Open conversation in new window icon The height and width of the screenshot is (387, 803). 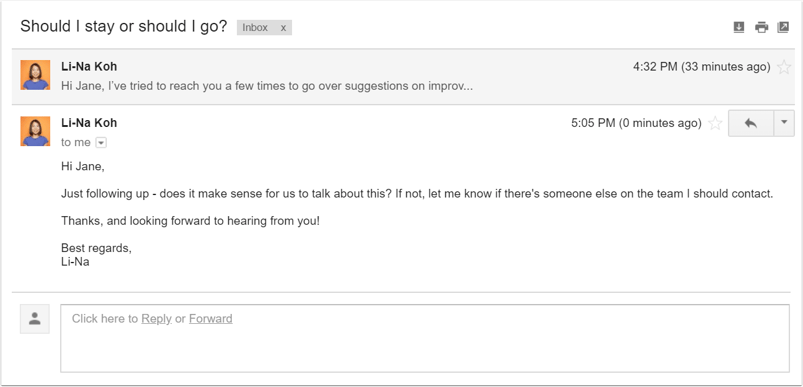coord(783,27)
